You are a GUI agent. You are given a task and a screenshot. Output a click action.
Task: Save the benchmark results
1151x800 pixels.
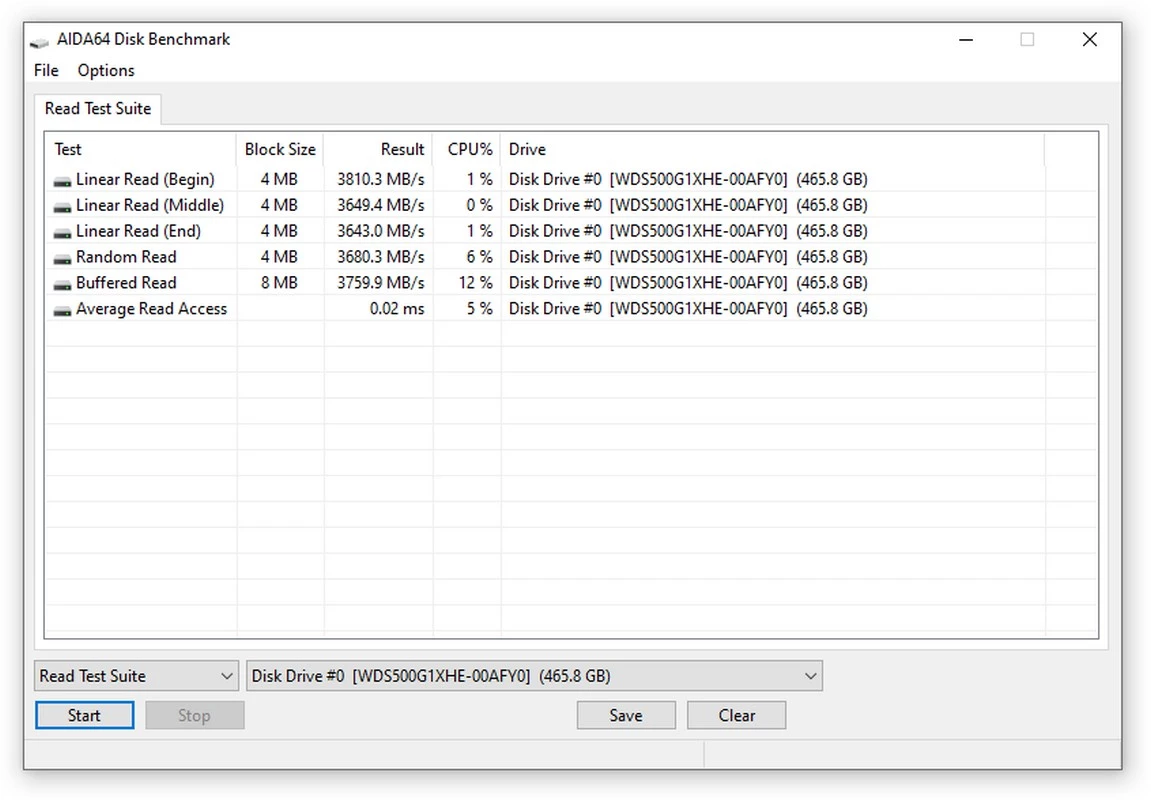click(x=626, y=716)
